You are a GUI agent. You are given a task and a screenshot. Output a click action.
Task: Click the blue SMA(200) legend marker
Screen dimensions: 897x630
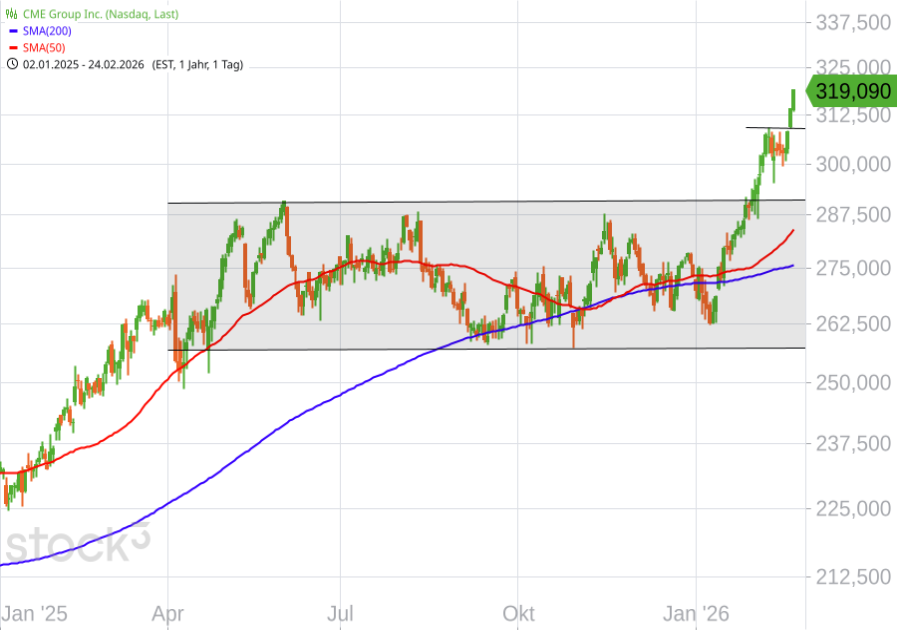(x=12, y=31)
